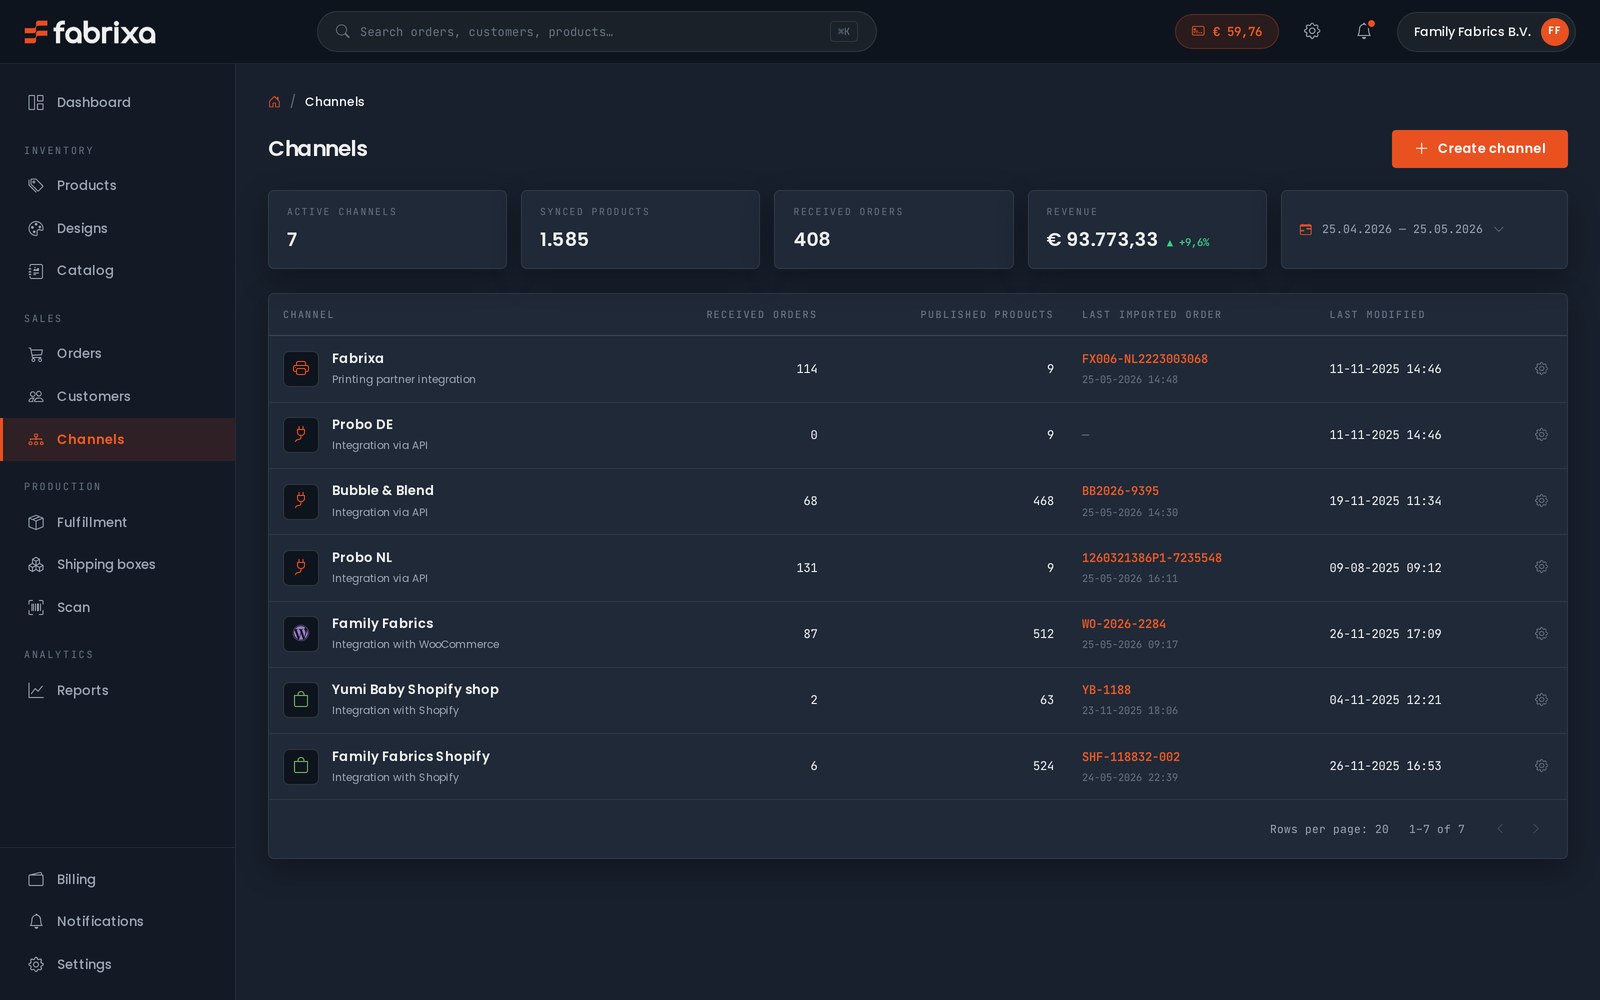Open settings gear for Probo NL channel

click(1541, 567)
